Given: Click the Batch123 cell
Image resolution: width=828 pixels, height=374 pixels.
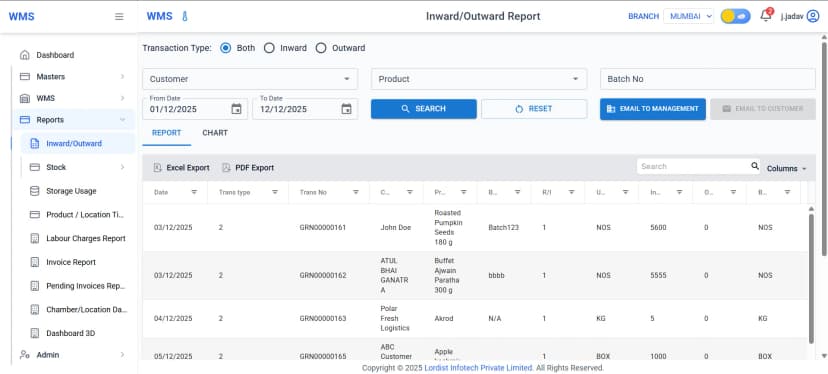Looking at the screenshot, I should click(x=503, y=228).
